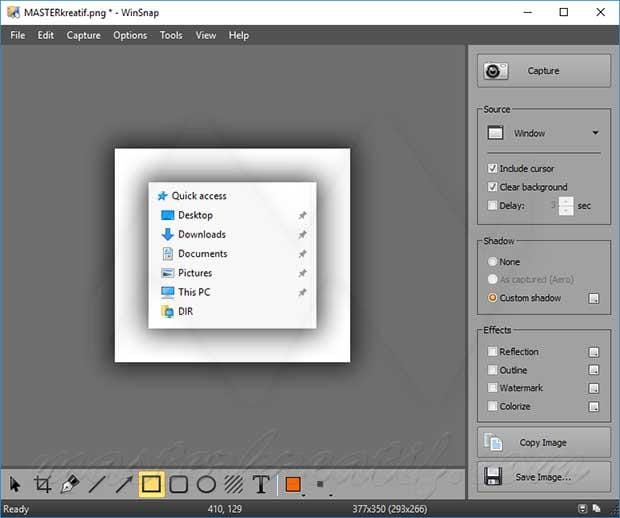
Task: Select the Rounded Rectangle tool
Action: point(178,484)
